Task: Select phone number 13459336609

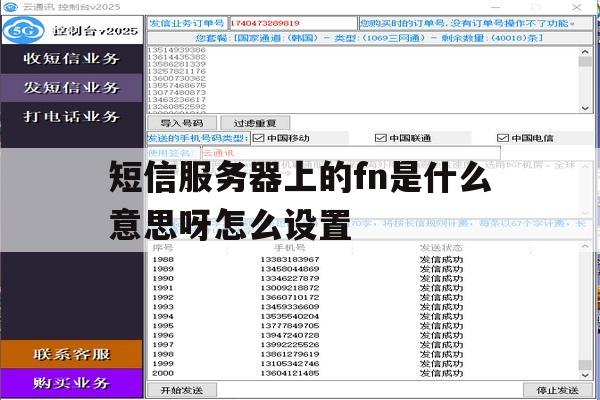Action: coord(290,307)
